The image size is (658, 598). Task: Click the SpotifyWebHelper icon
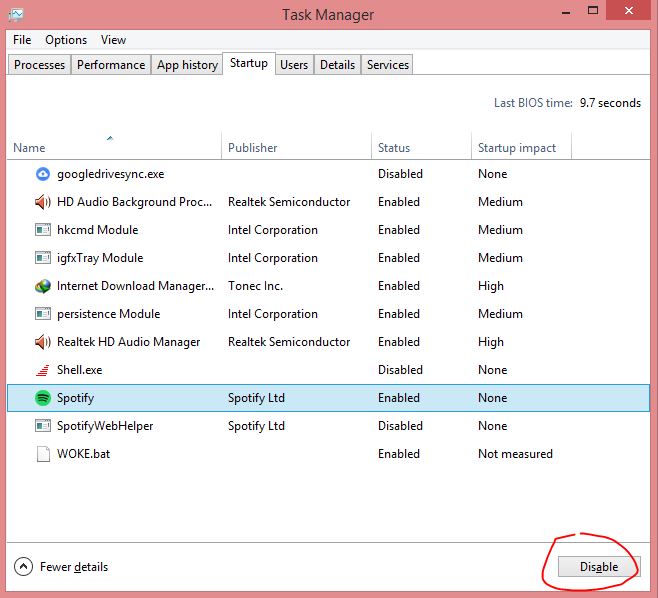tap(43, 426)
